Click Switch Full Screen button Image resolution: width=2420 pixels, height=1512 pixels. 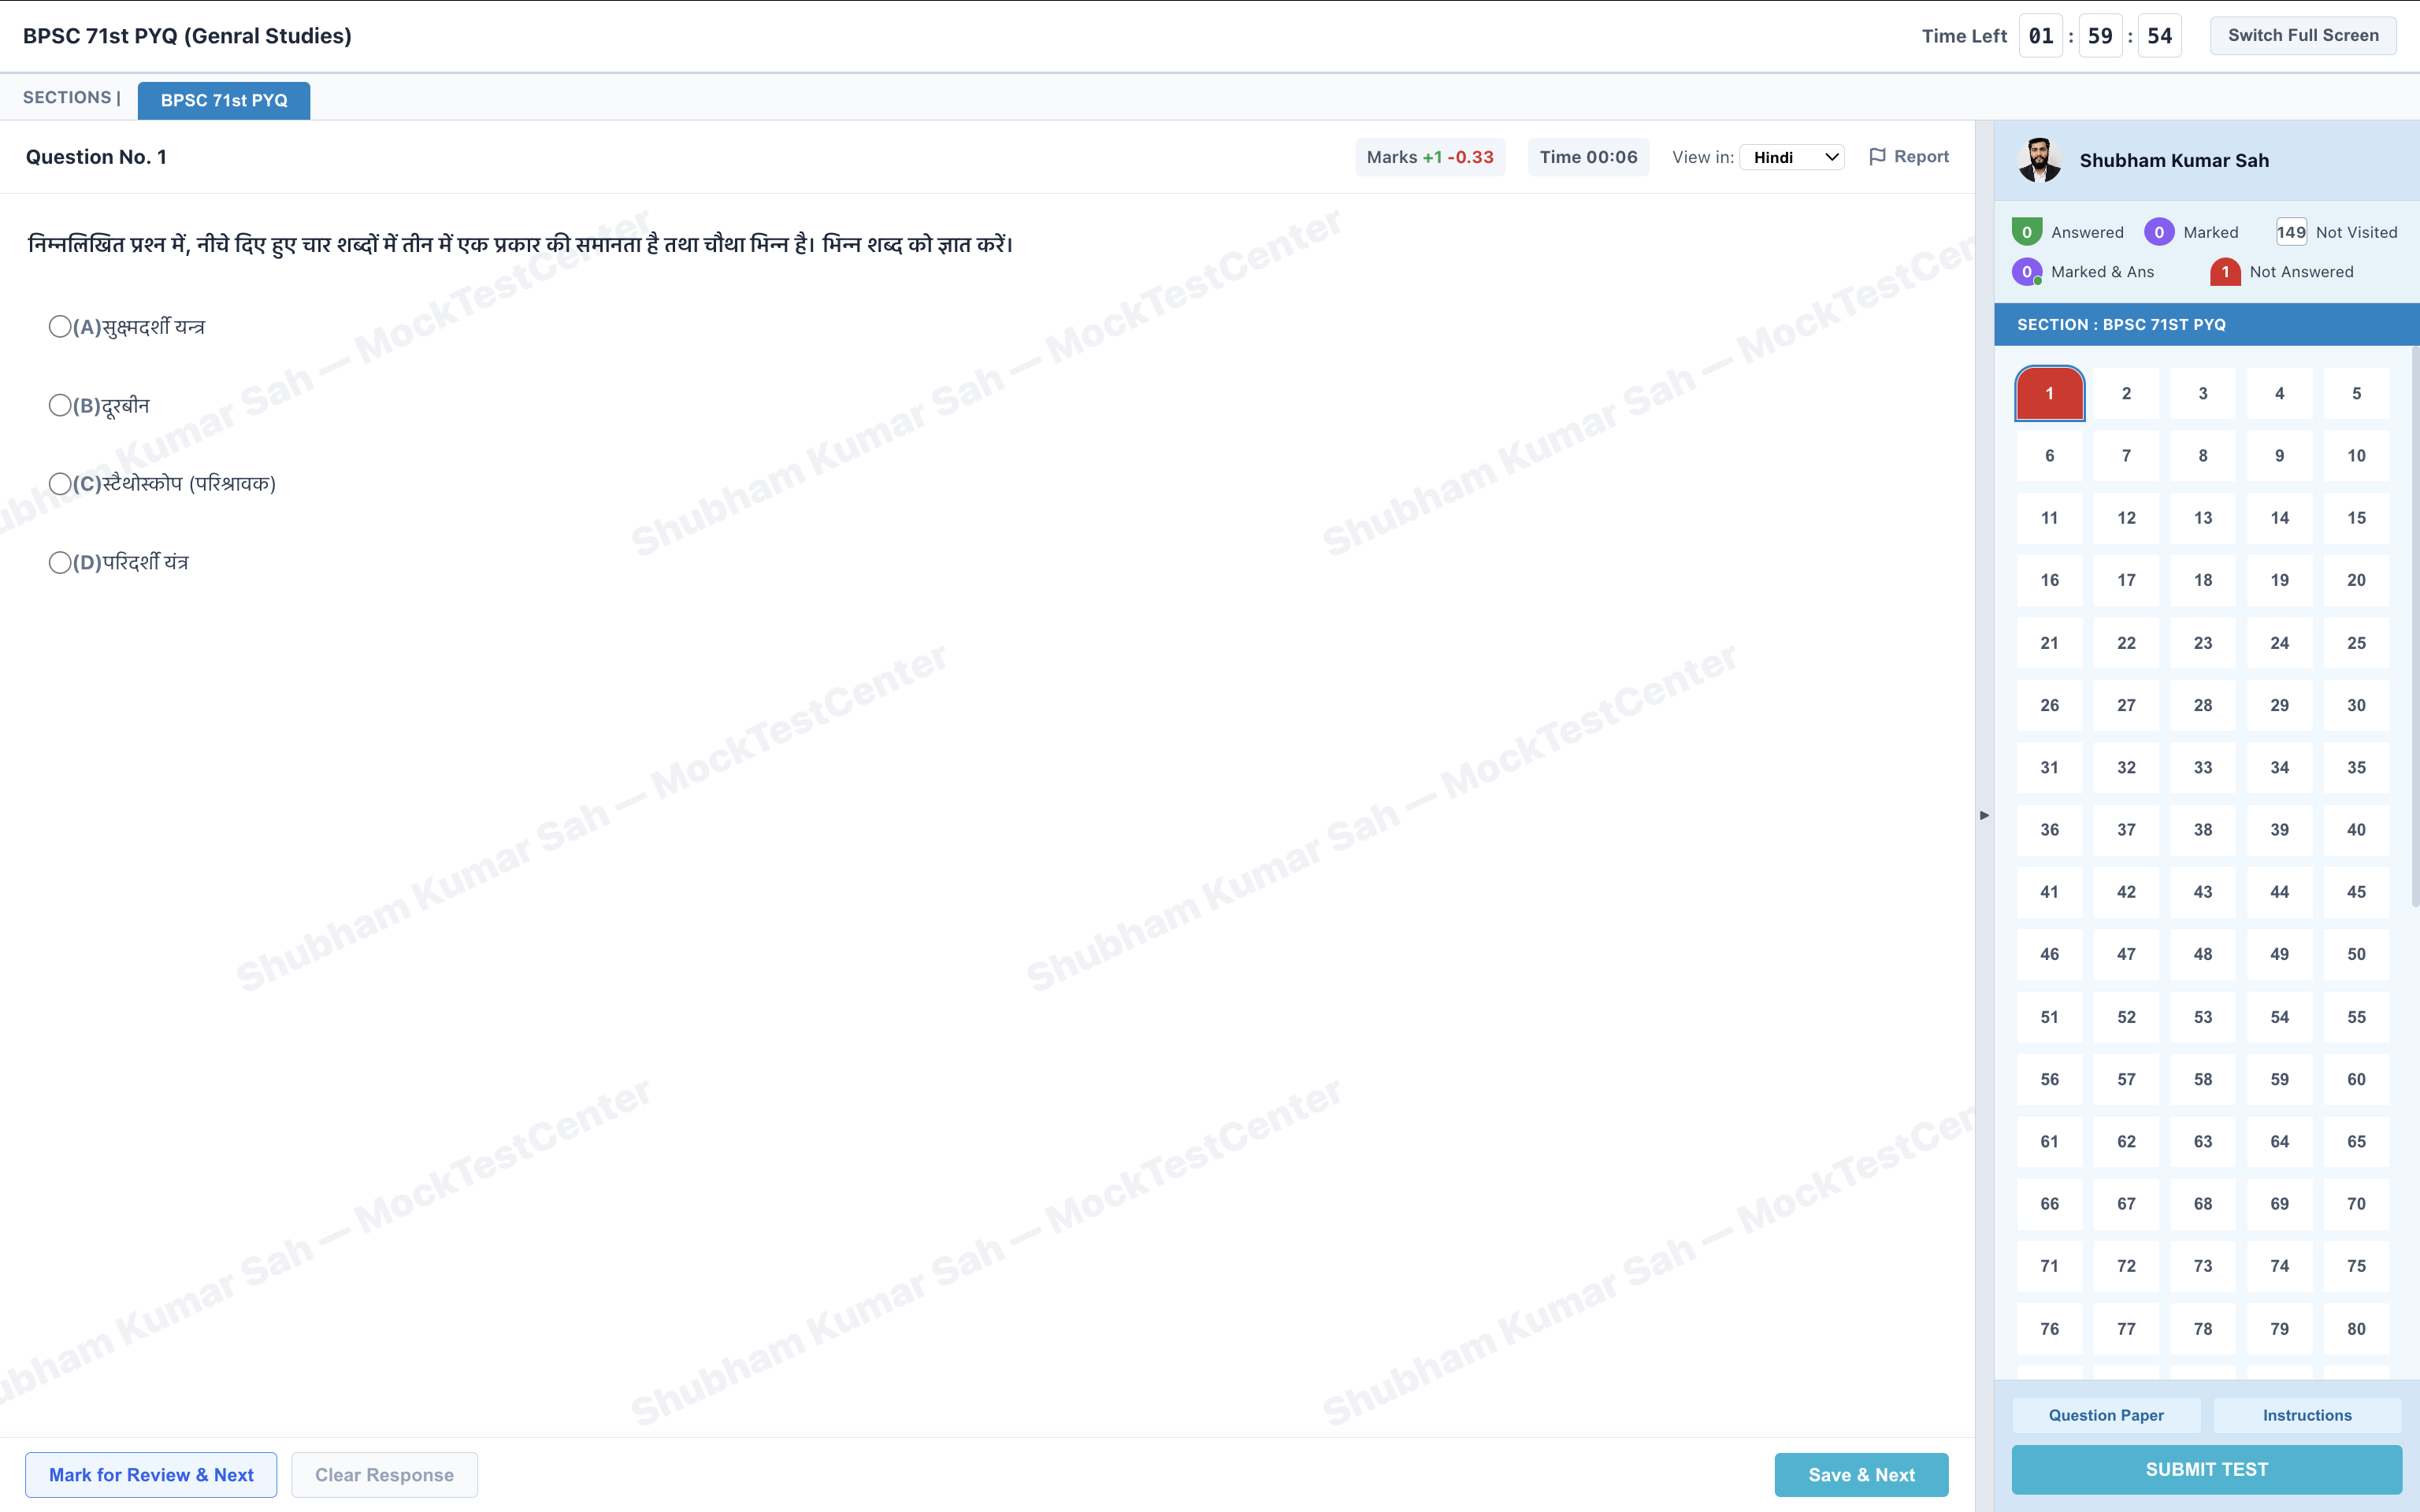(2303, 35)
